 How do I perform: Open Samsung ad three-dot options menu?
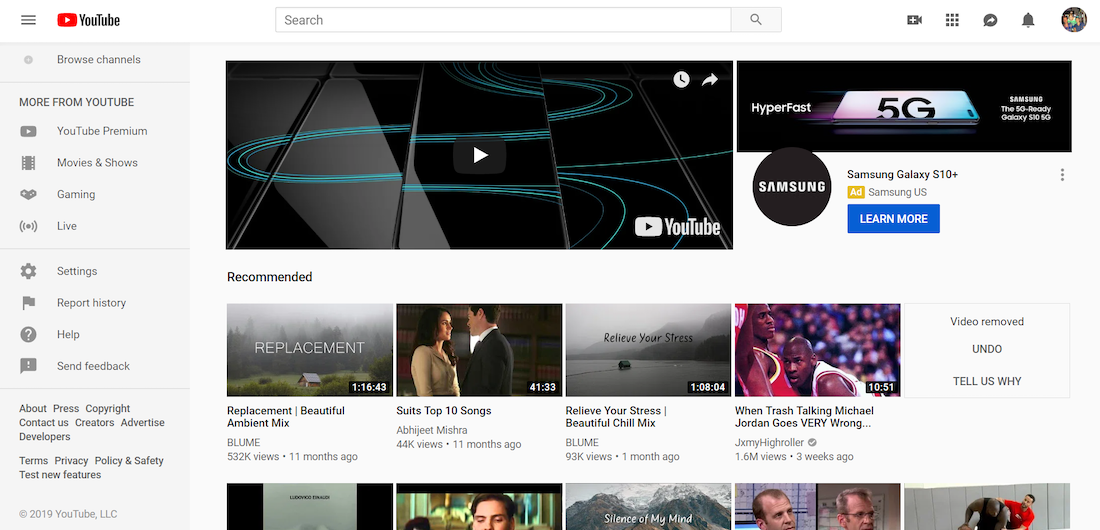(1062, 175)
